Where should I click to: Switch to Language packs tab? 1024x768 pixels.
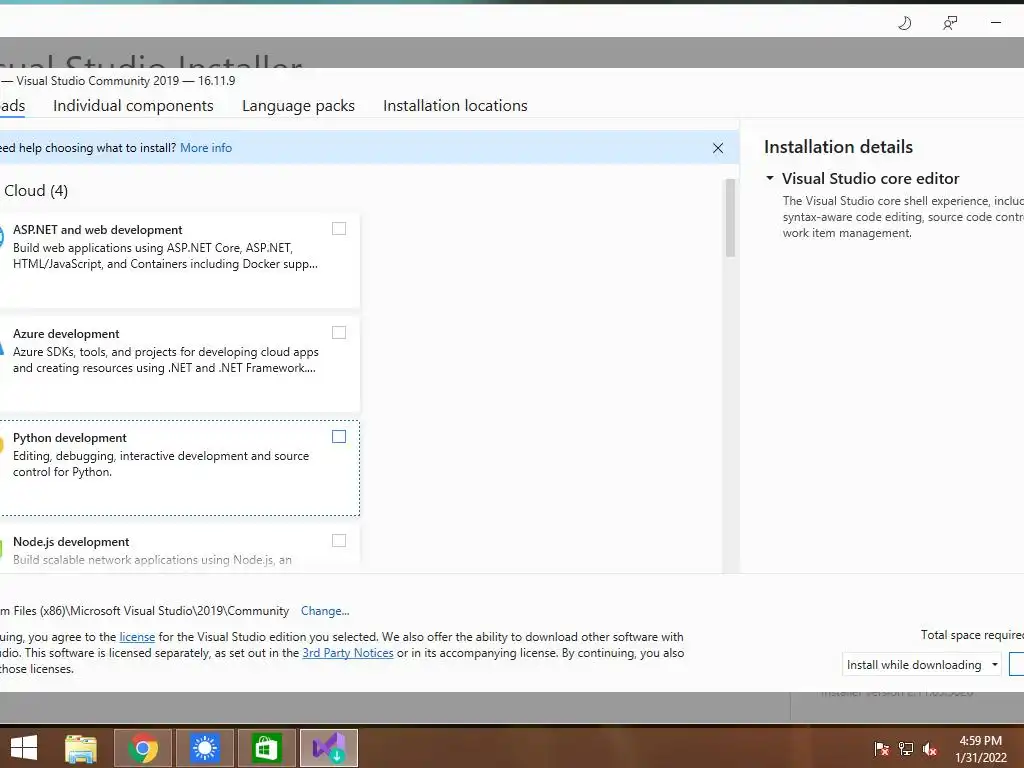[298, 106]
